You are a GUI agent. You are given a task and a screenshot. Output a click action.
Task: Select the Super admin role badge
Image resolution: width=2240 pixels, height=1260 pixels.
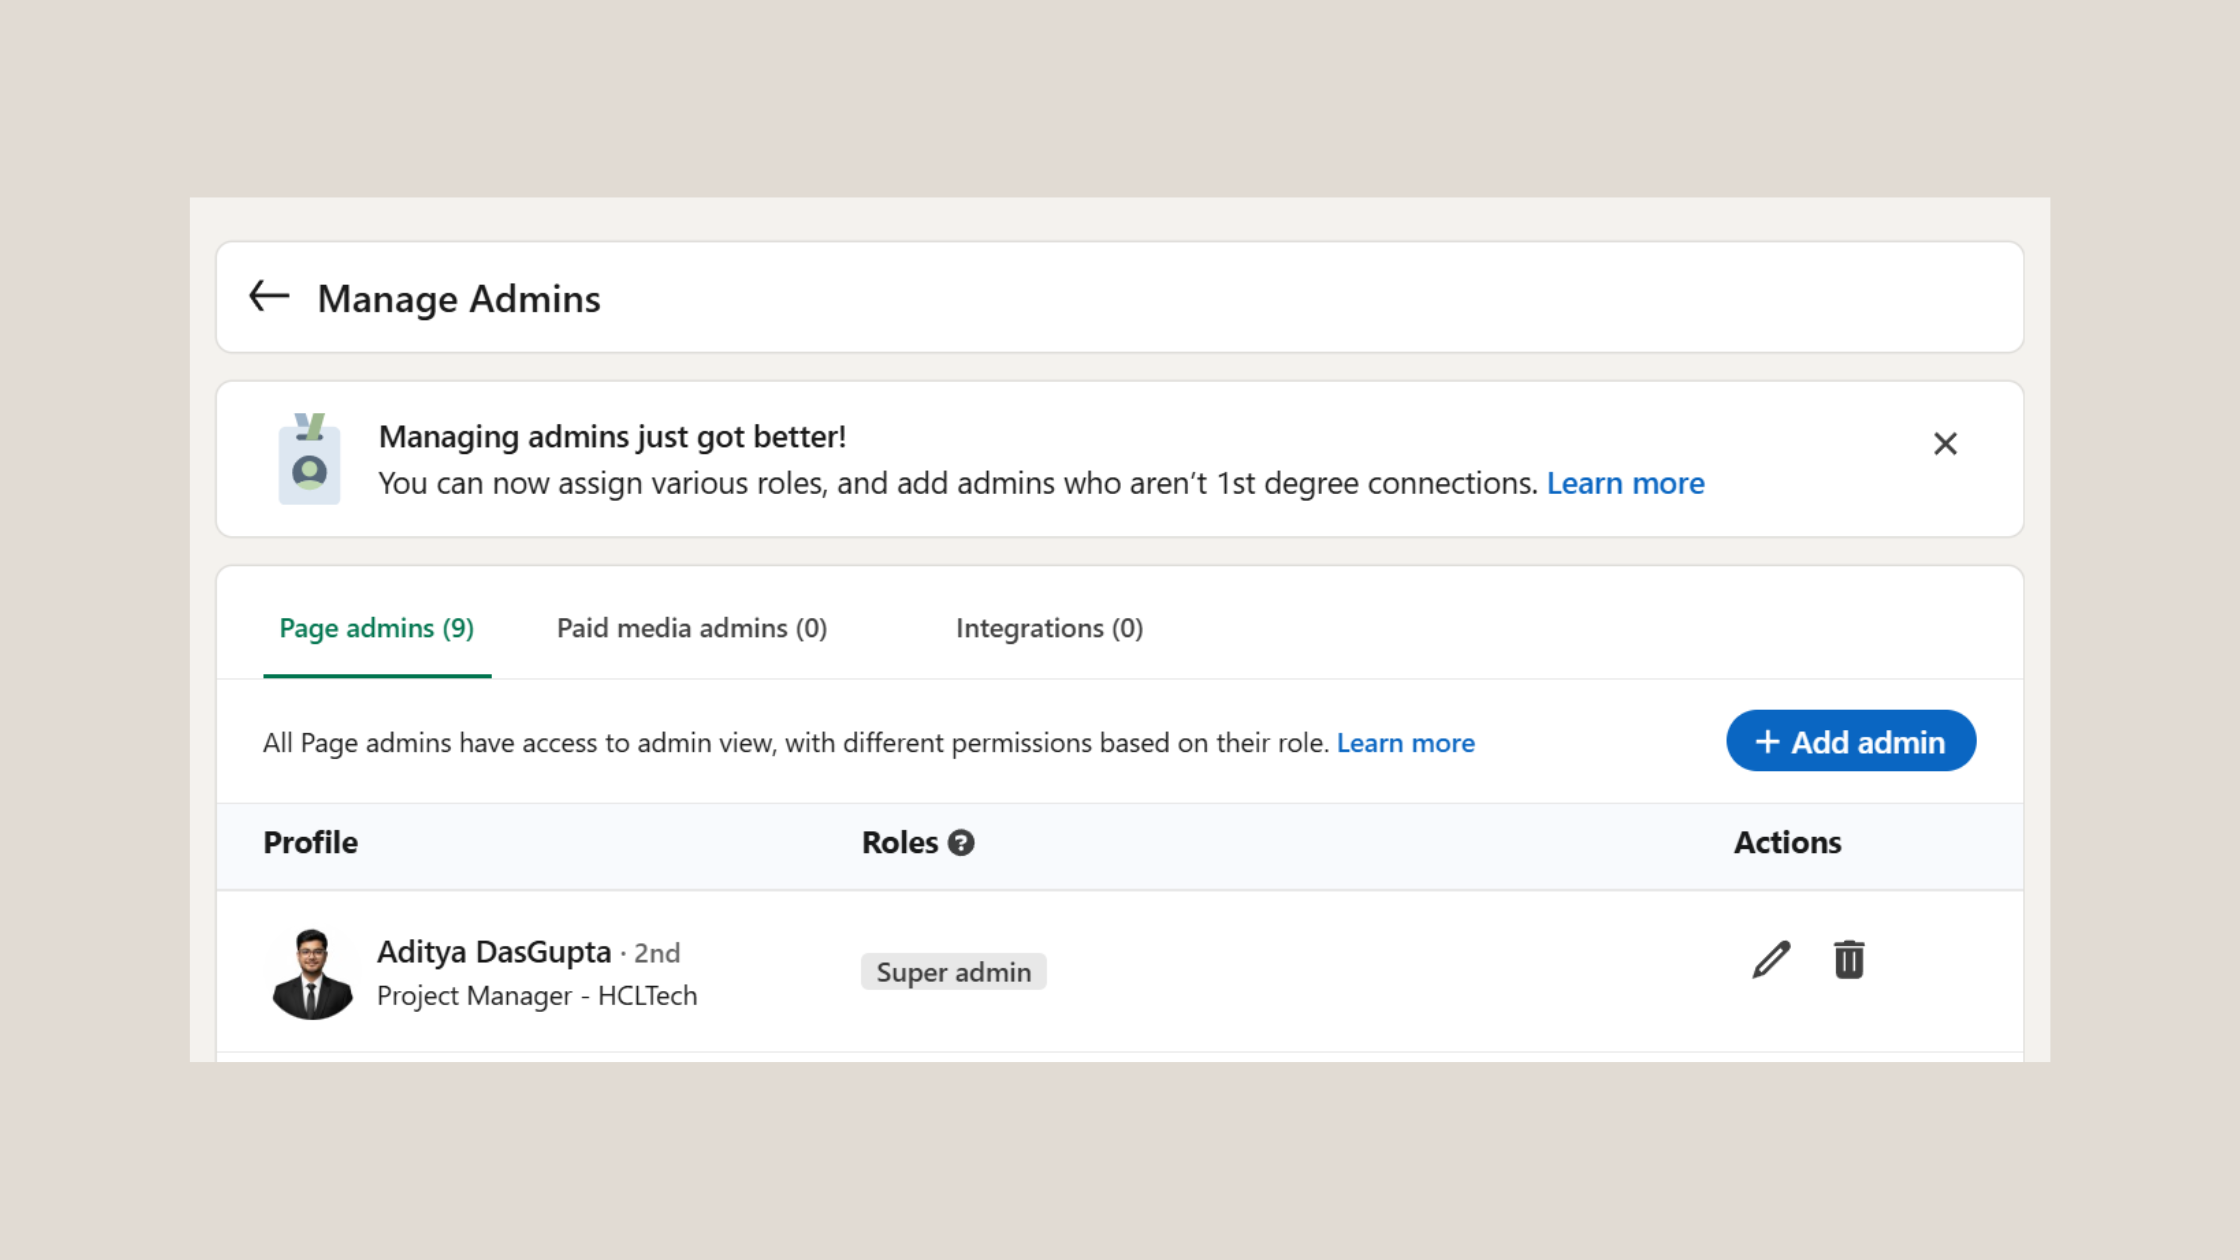pyautogui.click(x=954, y=972)
